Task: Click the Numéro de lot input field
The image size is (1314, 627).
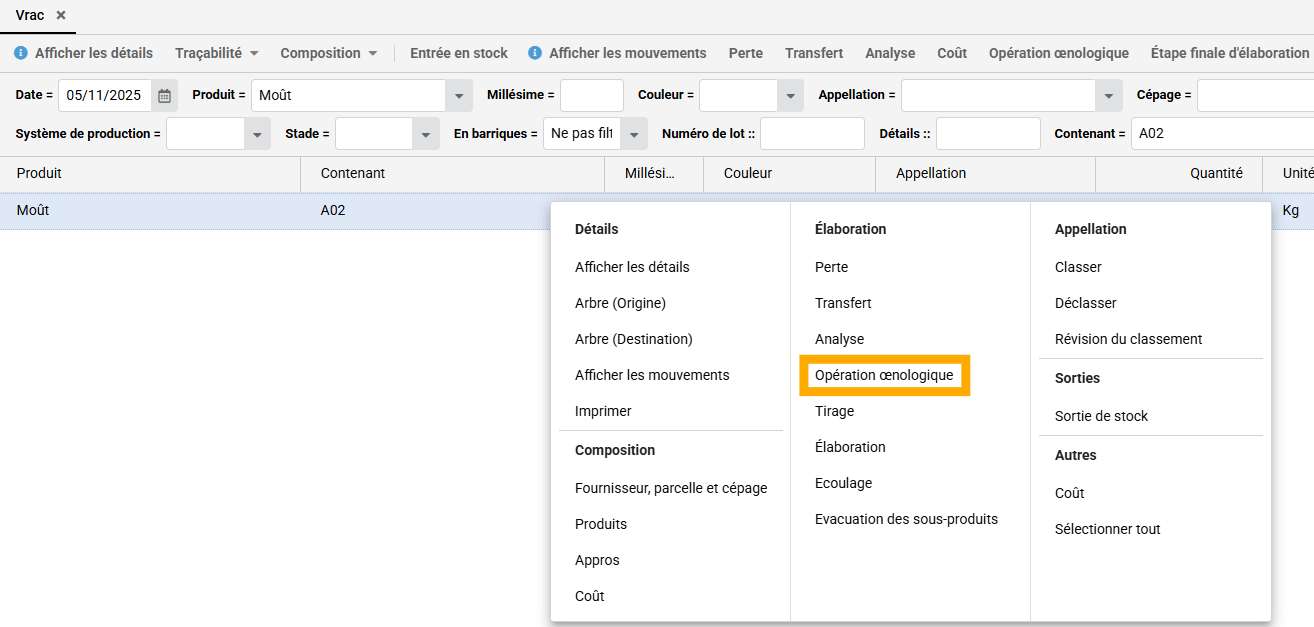Action: (x=812, y=134)
